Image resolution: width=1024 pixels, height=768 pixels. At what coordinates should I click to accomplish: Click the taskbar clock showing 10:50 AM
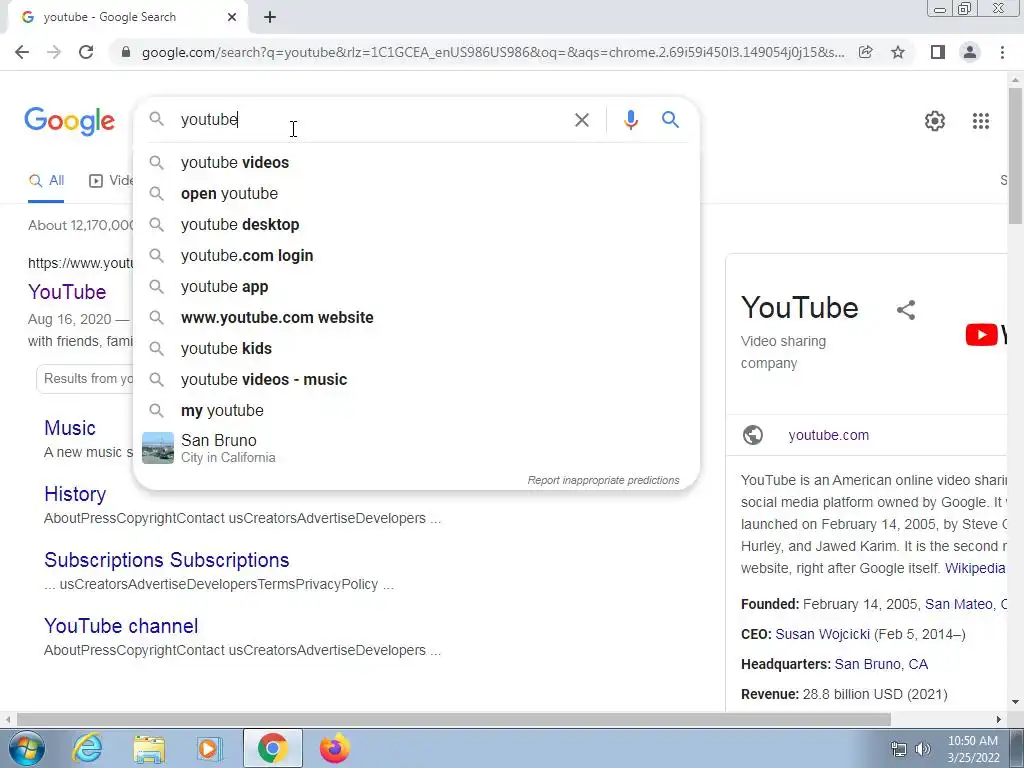tap(972, 749)
